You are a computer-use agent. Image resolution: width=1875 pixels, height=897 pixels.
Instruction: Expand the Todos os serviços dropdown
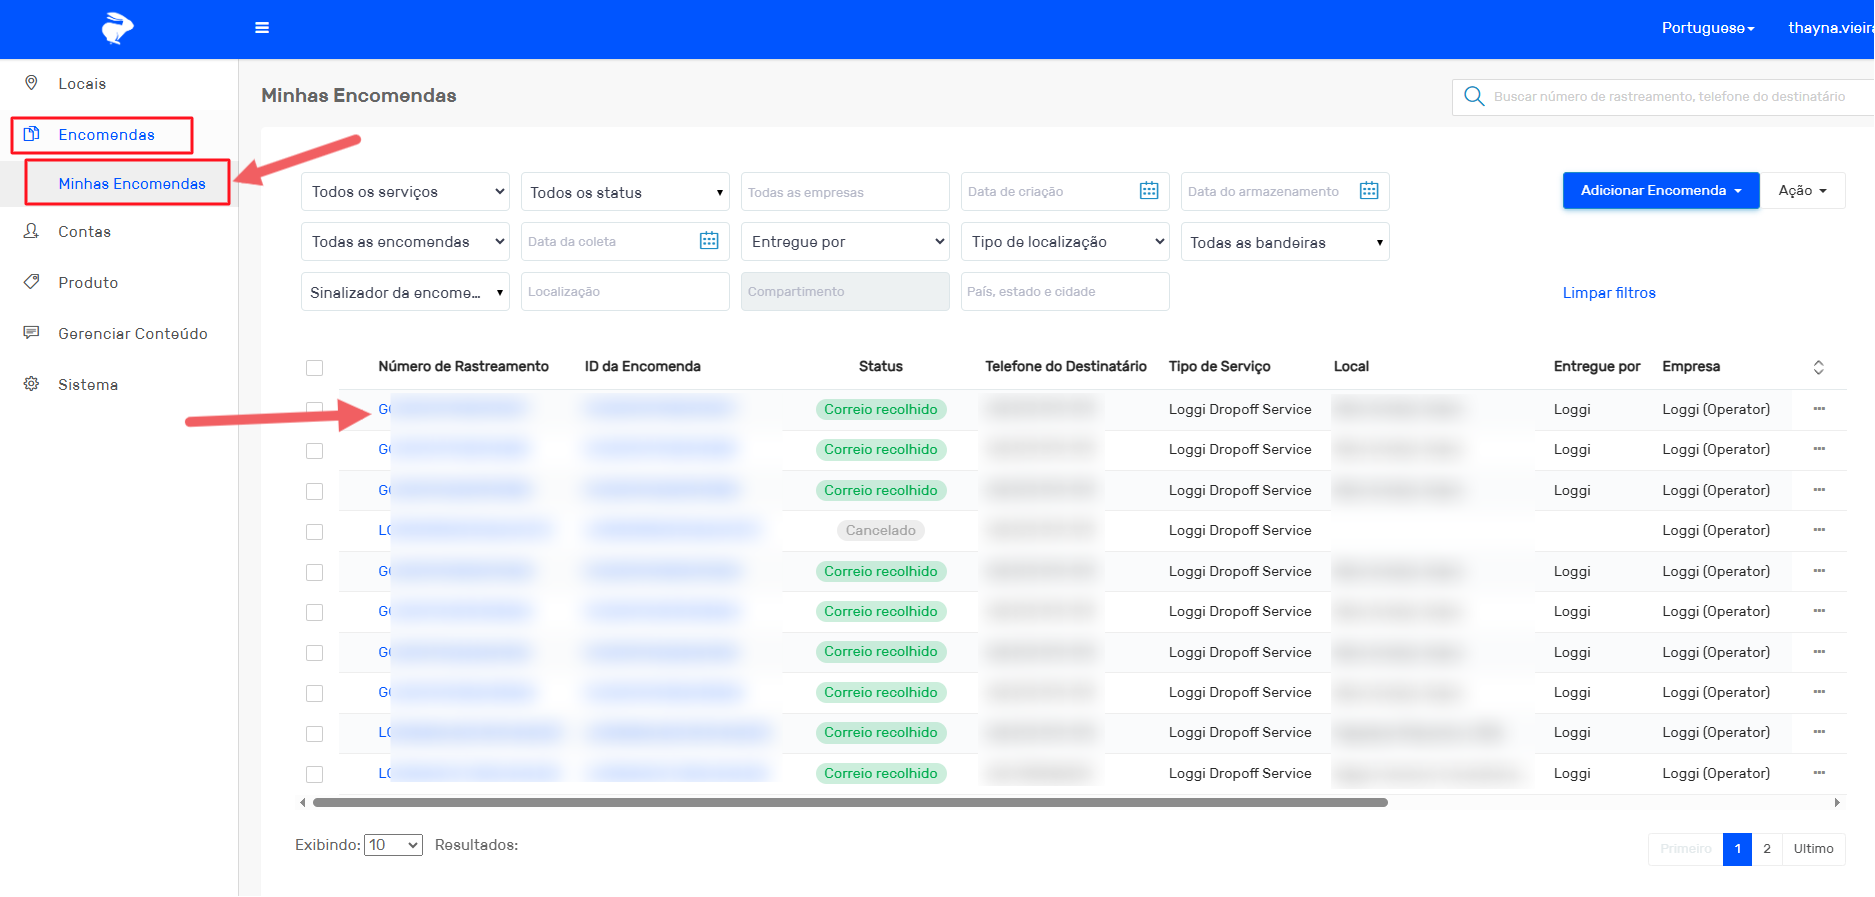405,192
